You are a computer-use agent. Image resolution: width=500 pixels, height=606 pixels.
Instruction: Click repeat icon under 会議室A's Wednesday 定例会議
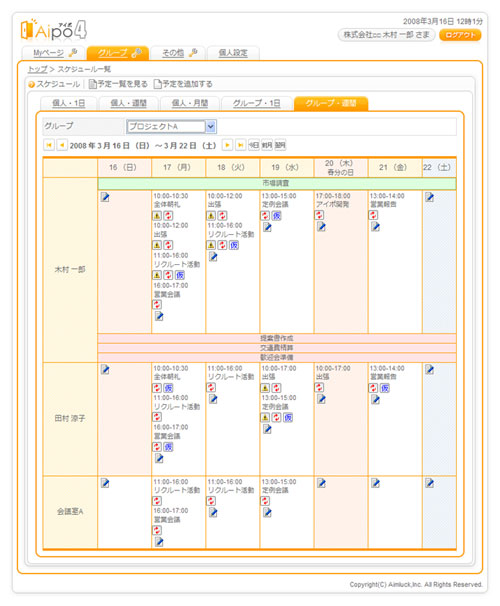265,501
